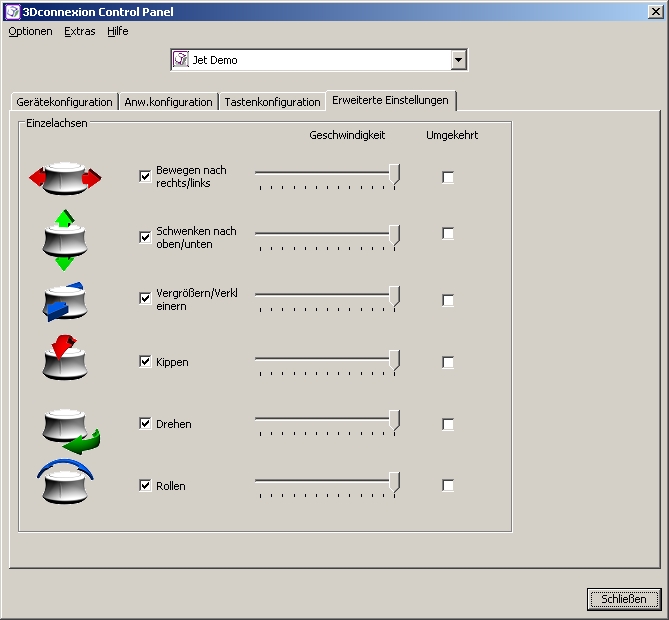This screenshot has width=669, height=620.
Task: Enable Umgekehrt for Bewegen nach rechts/links
Action: point(448,177)
